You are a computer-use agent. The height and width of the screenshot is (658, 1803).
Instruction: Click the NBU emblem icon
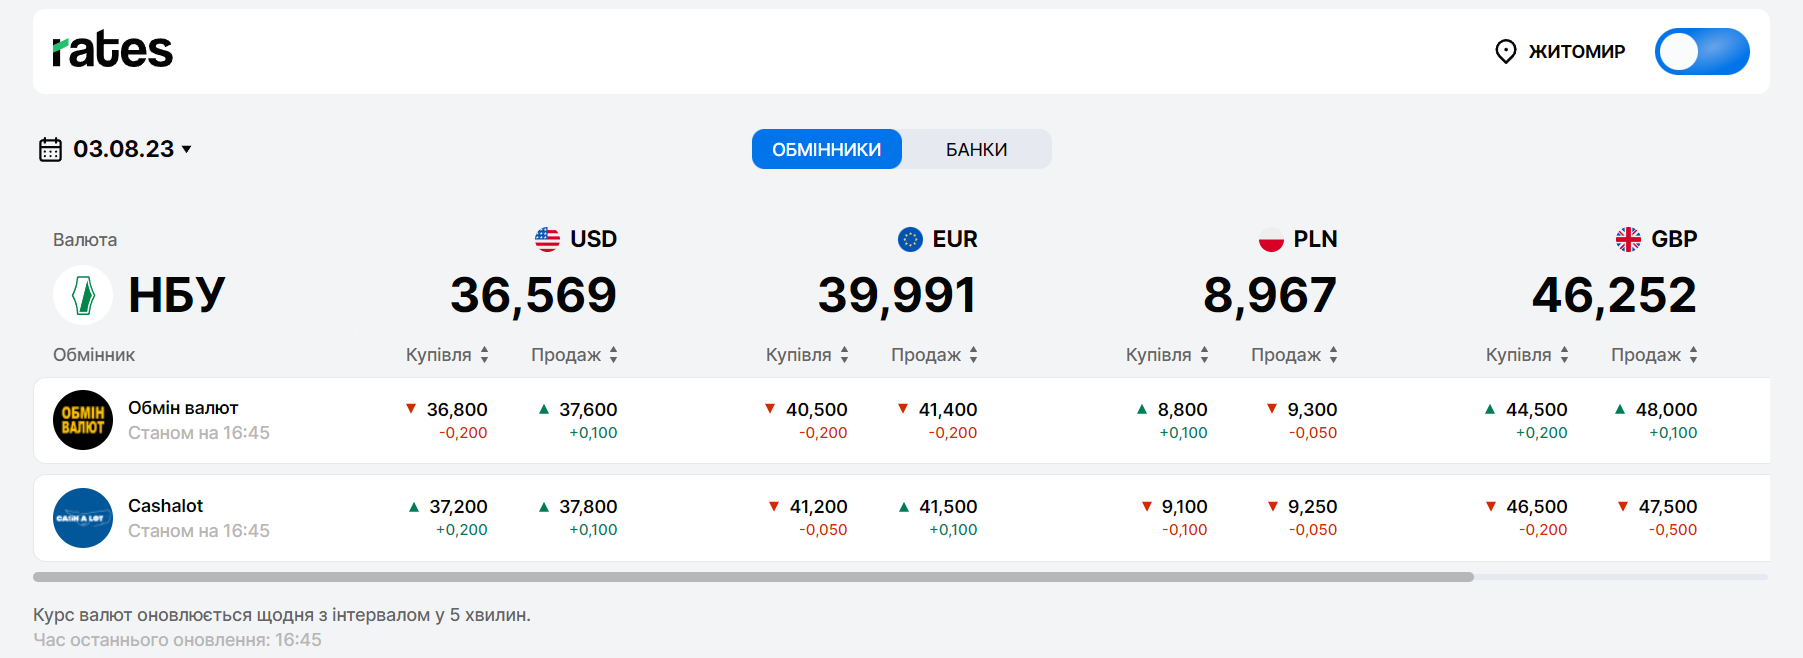[x=83, y=295]
